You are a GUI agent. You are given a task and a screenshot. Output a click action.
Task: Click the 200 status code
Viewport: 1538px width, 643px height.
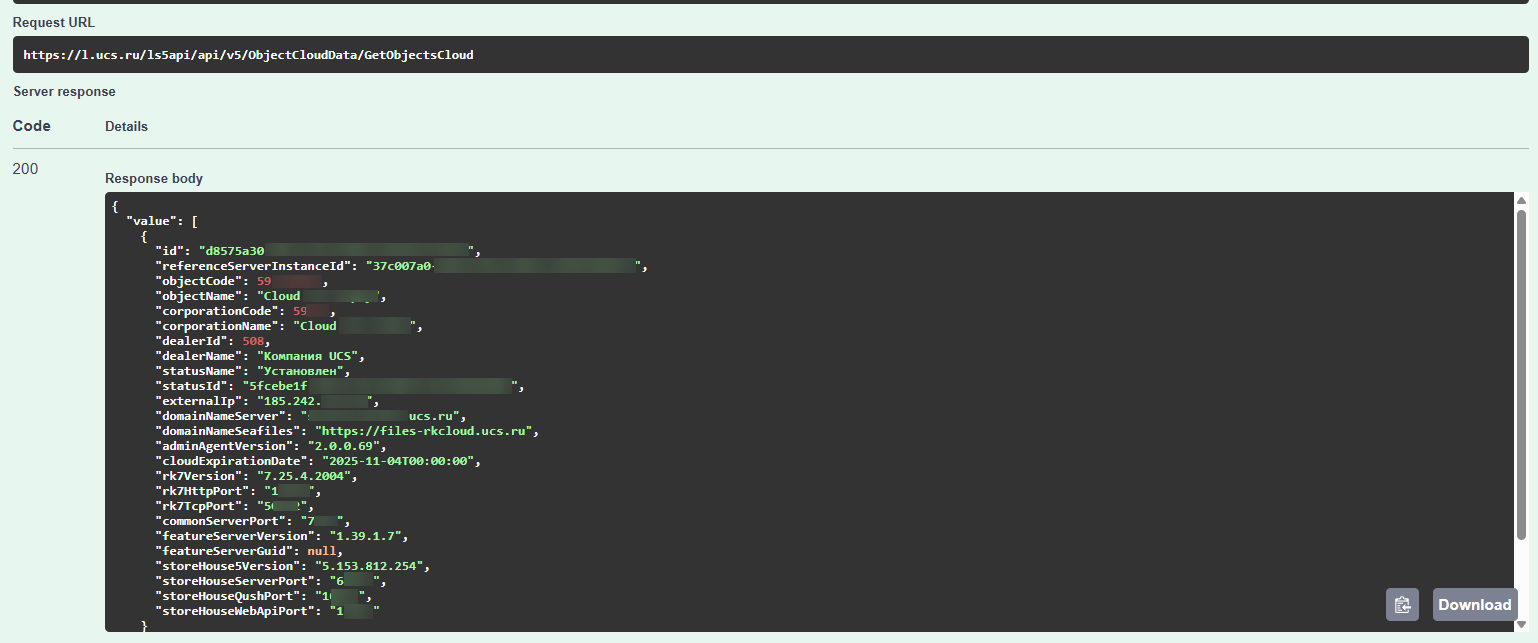pos(25,169)
